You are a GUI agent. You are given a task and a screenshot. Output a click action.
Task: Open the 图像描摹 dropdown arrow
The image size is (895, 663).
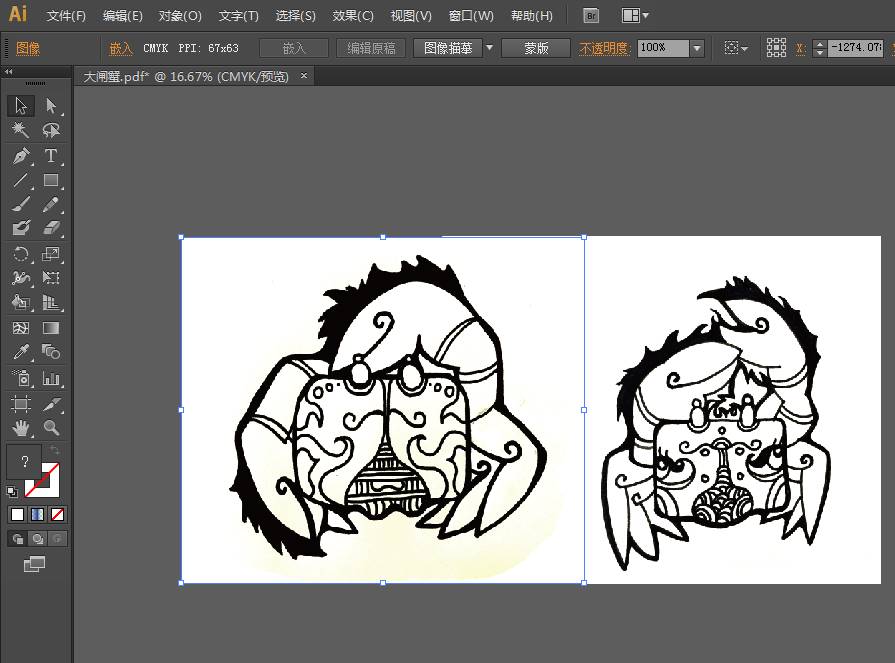[x=489, y=48]
